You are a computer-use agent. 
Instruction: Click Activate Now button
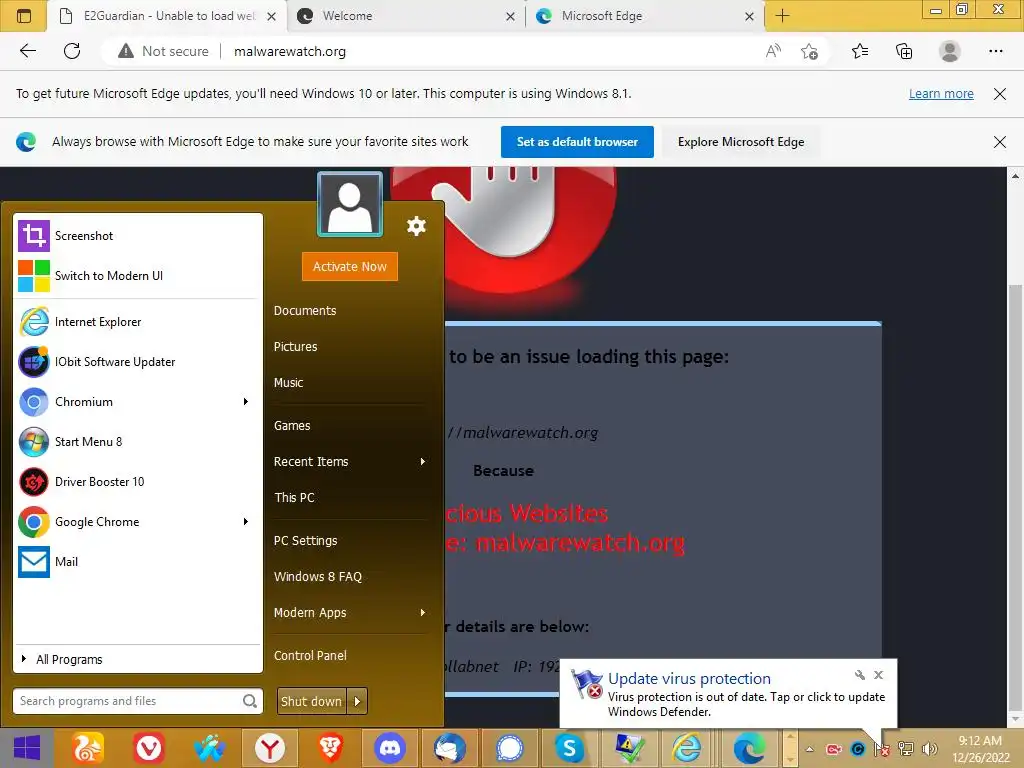(x=349, y=266)
